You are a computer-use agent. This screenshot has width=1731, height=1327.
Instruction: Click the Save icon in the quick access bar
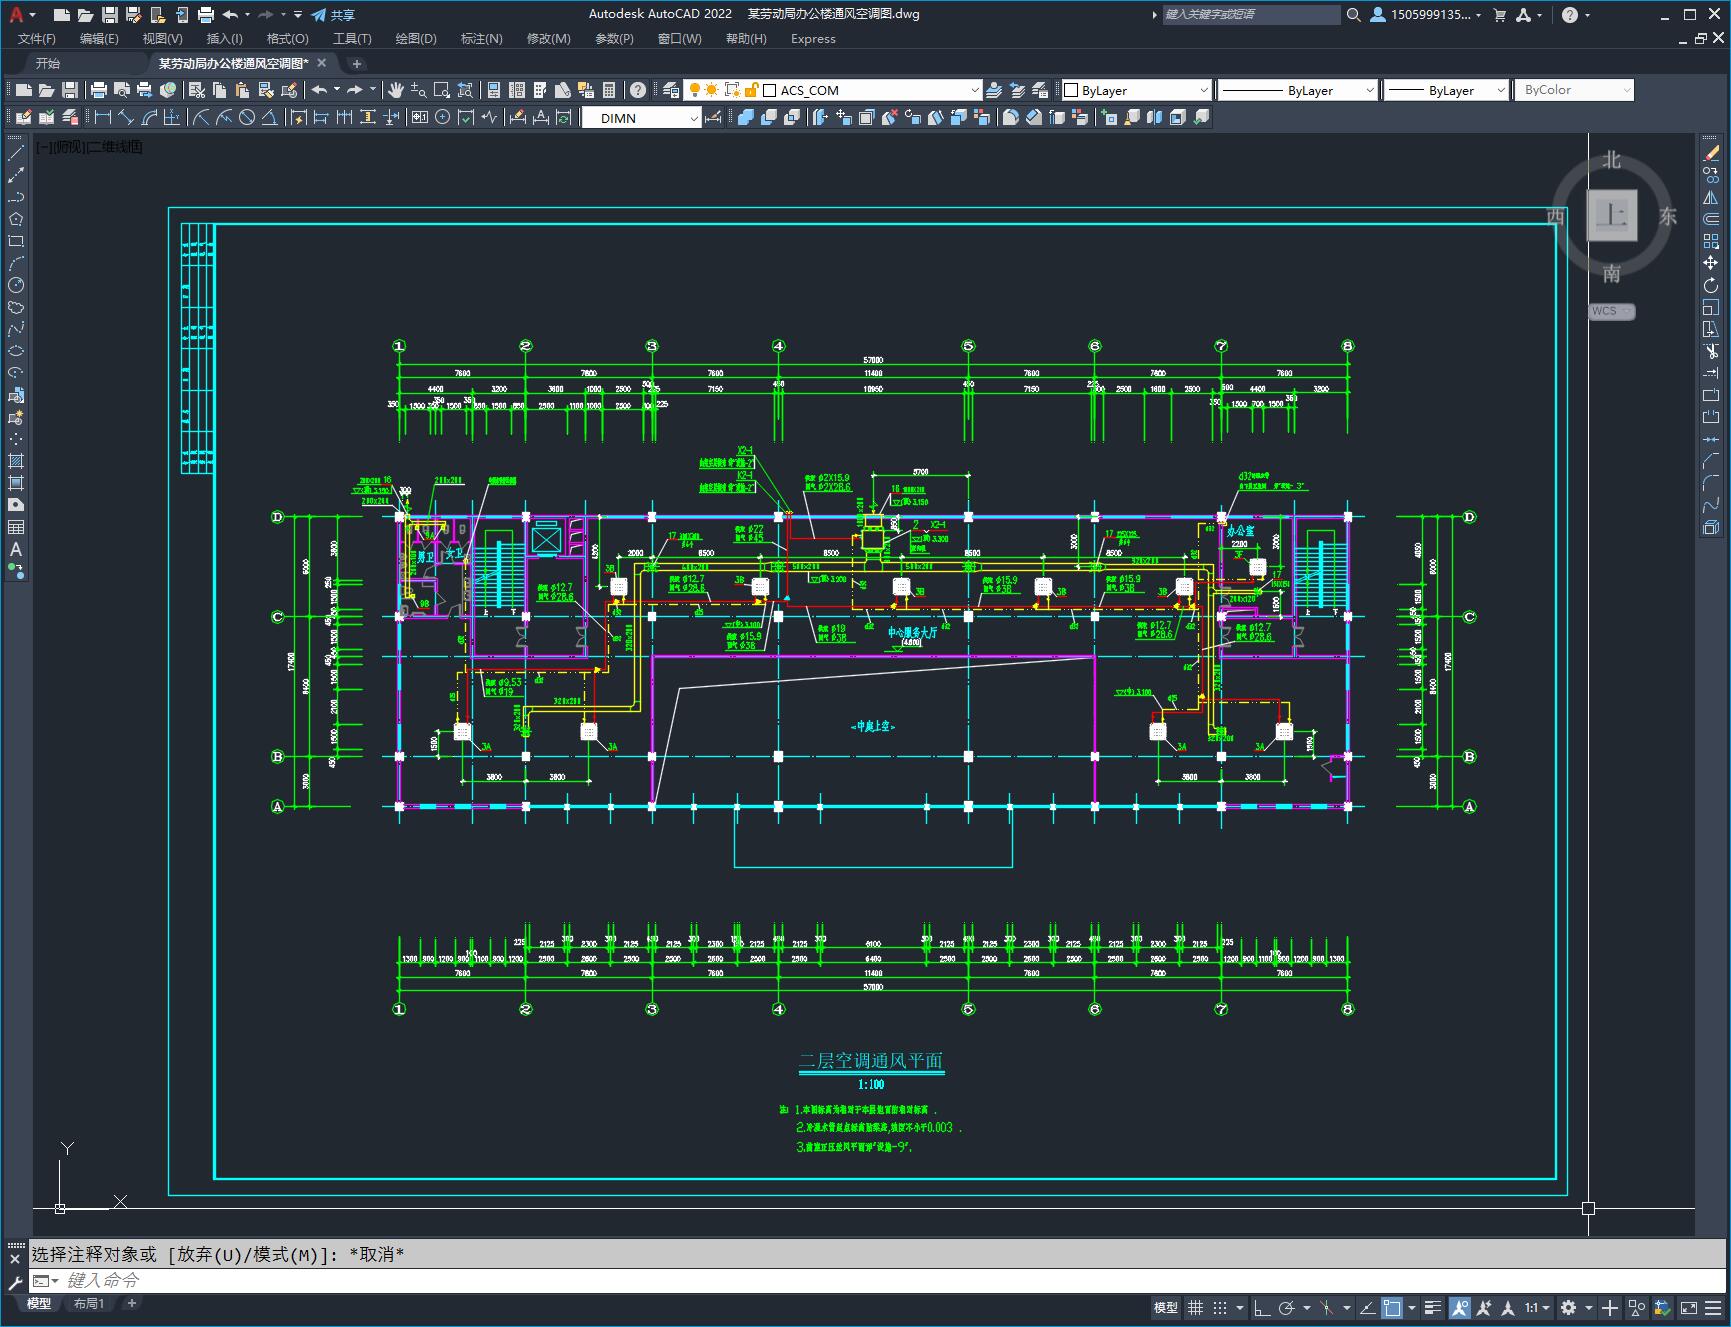coord(110,15)
